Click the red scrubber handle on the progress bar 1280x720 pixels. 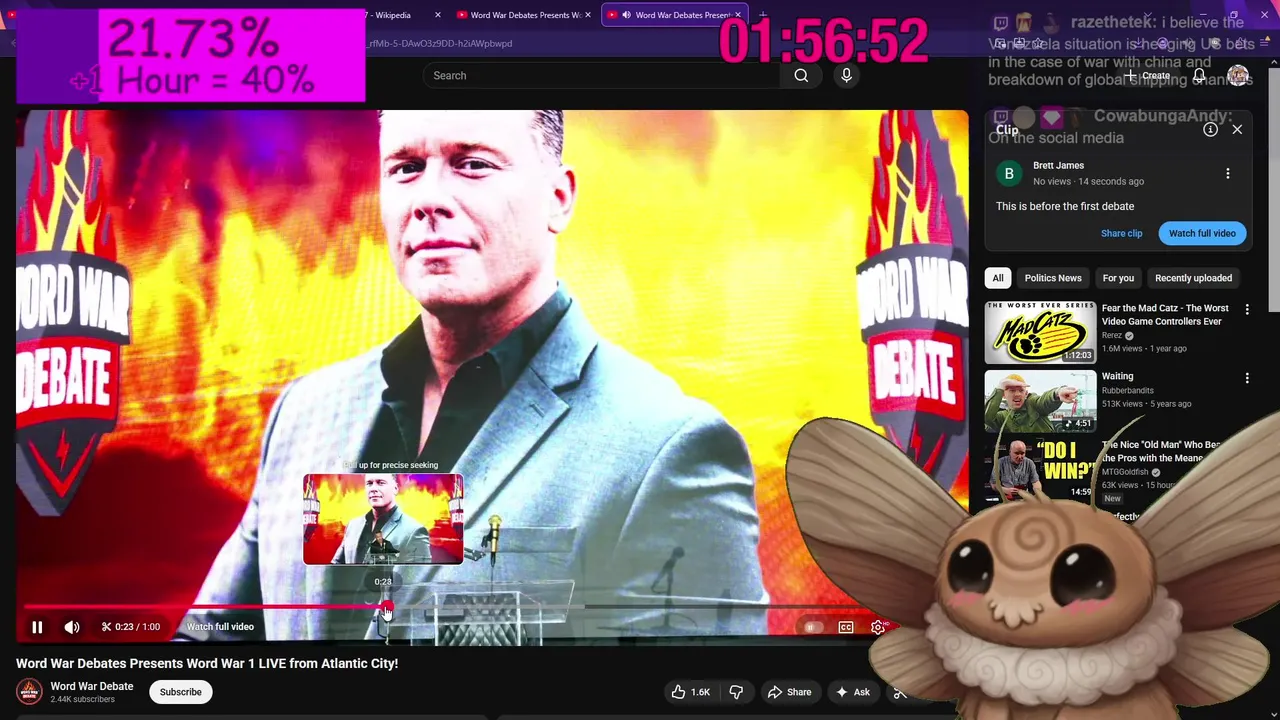coord(387,607)
